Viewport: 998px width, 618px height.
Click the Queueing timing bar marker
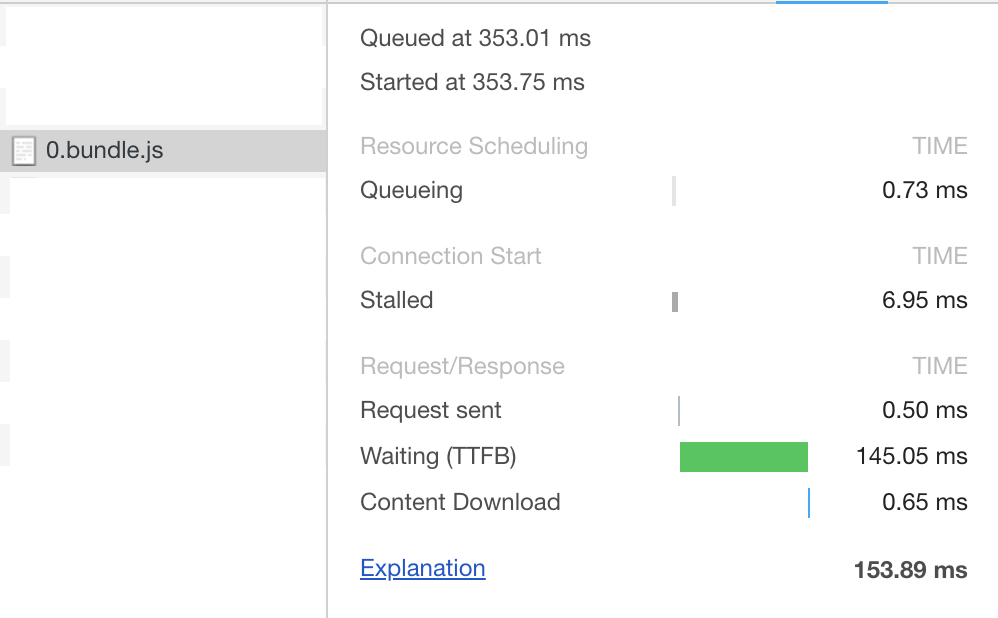tap(676, 190)
